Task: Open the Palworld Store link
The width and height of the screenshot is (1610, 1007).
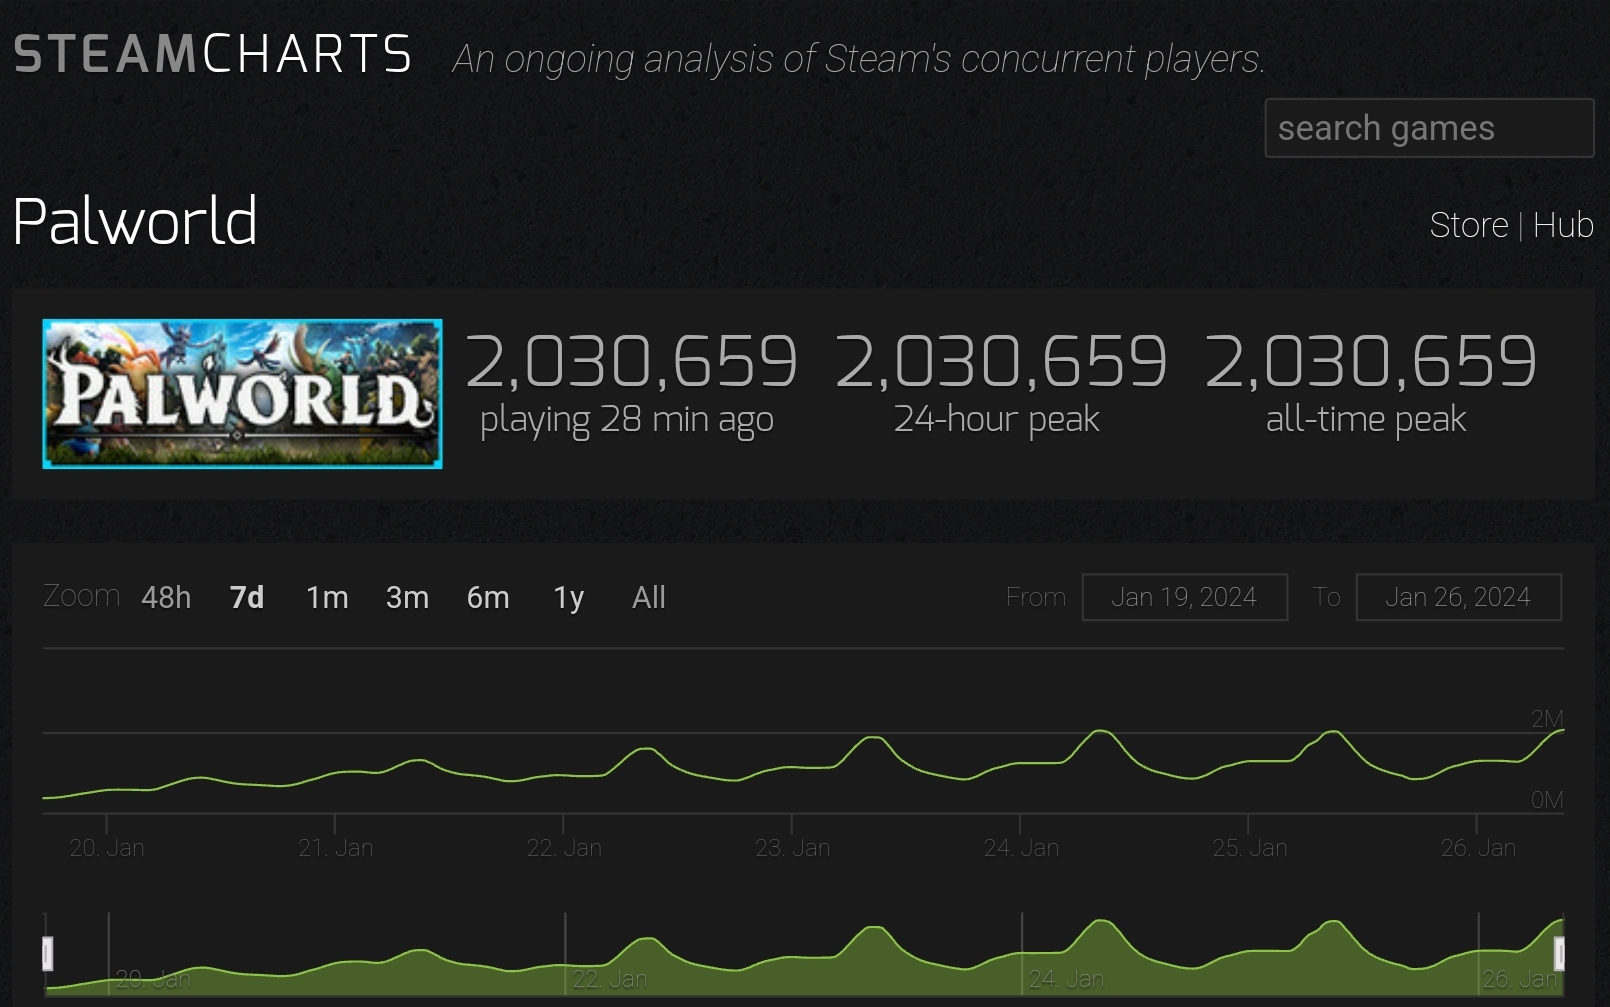Action: (1468, 225)
